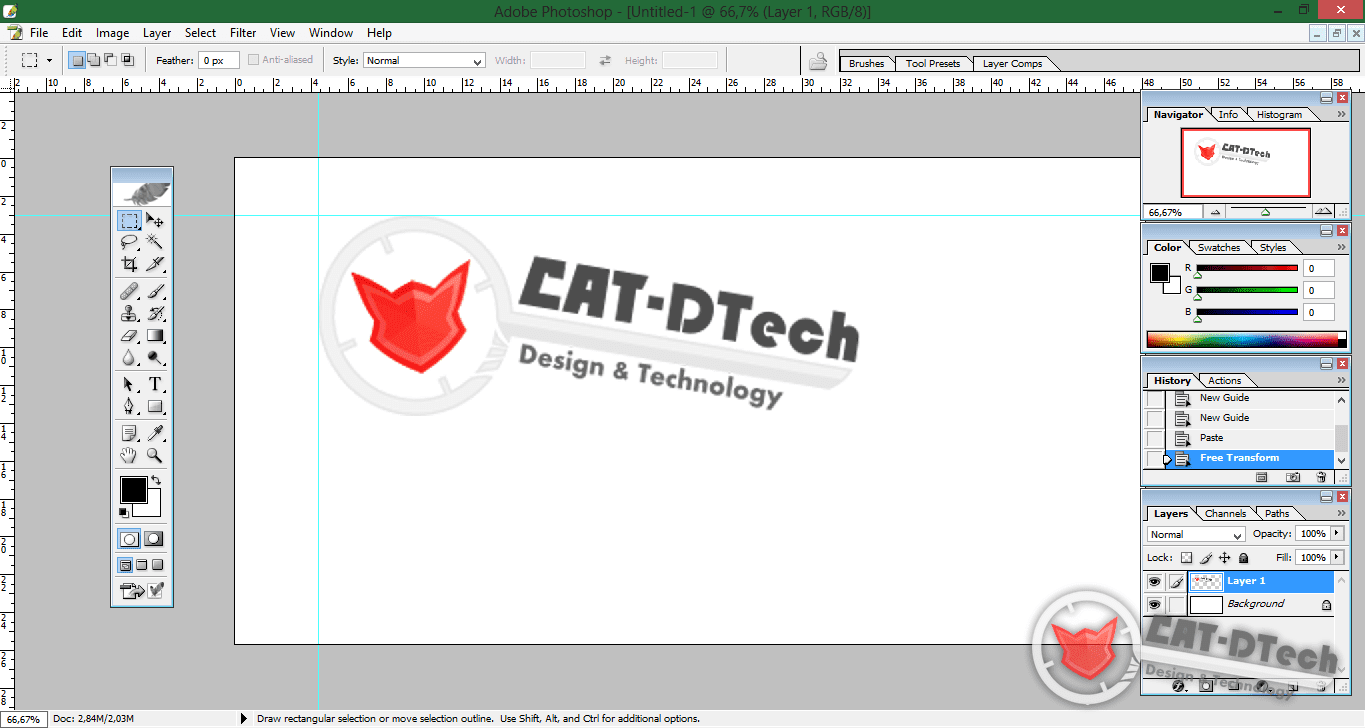Image resolution: width=1365 pixels, height=728 pixels.
Task: Switch to the Channels tab
Action: click(1225, 514)
